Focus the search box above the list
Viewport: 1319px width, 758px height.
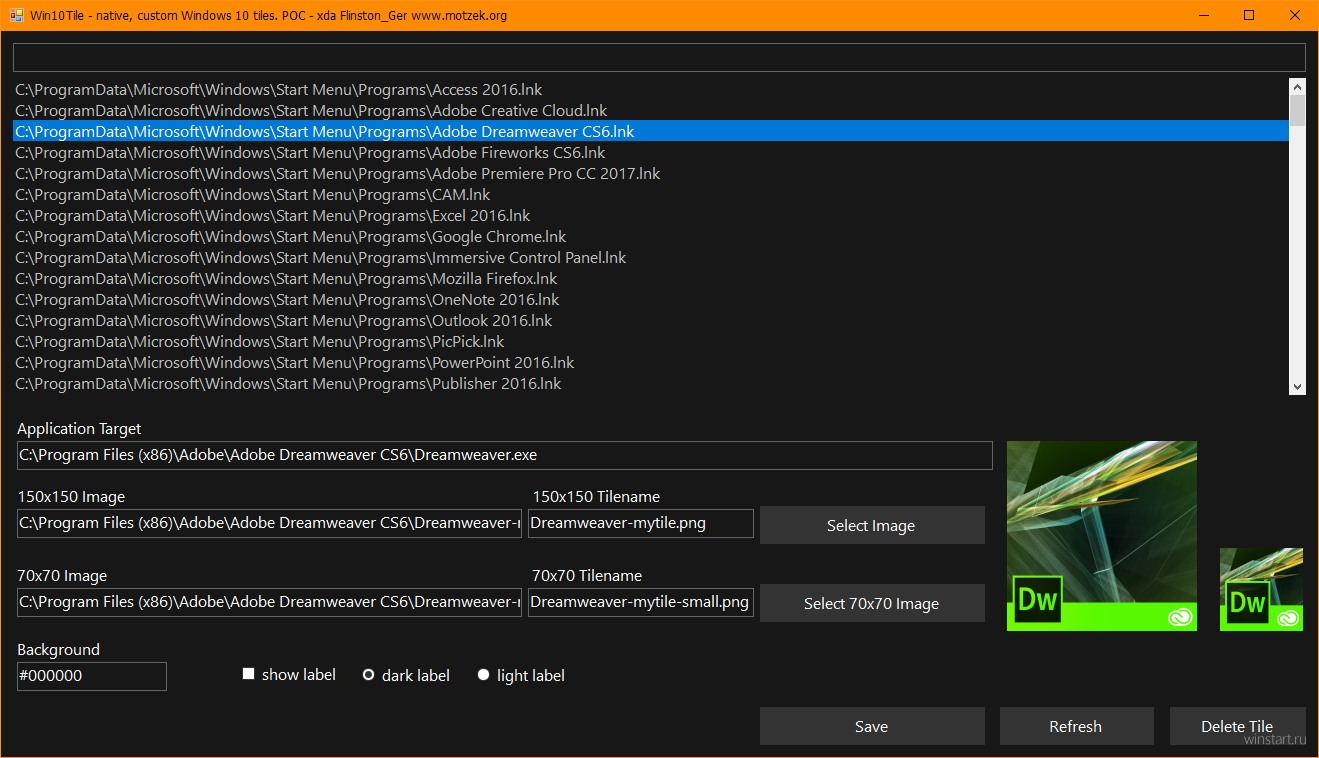[658, 57]
